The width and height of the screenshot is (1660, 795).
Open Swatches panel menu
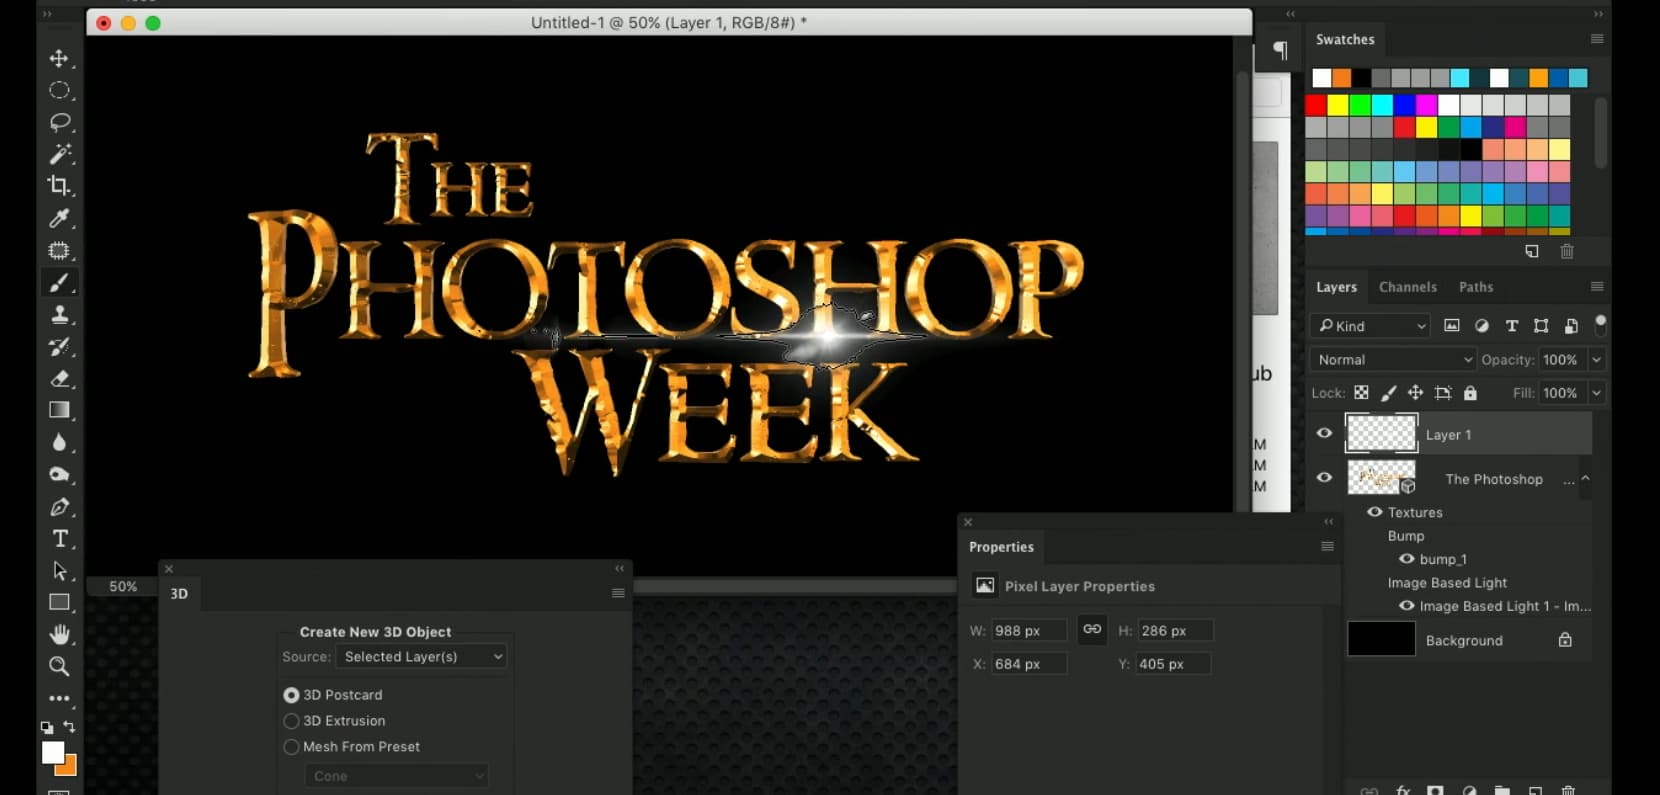point(1597,39)
